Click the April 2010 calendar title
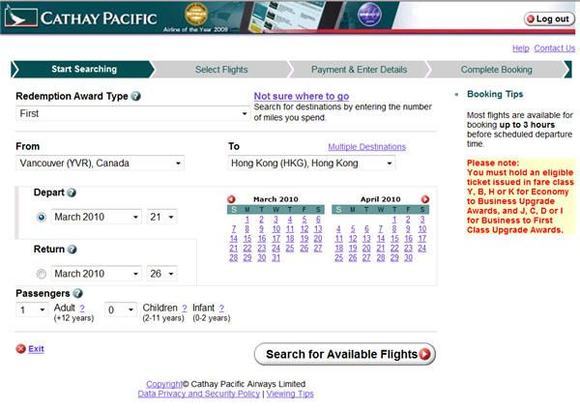The height and width of the screenshot is (415, 580). coord(380,199)
